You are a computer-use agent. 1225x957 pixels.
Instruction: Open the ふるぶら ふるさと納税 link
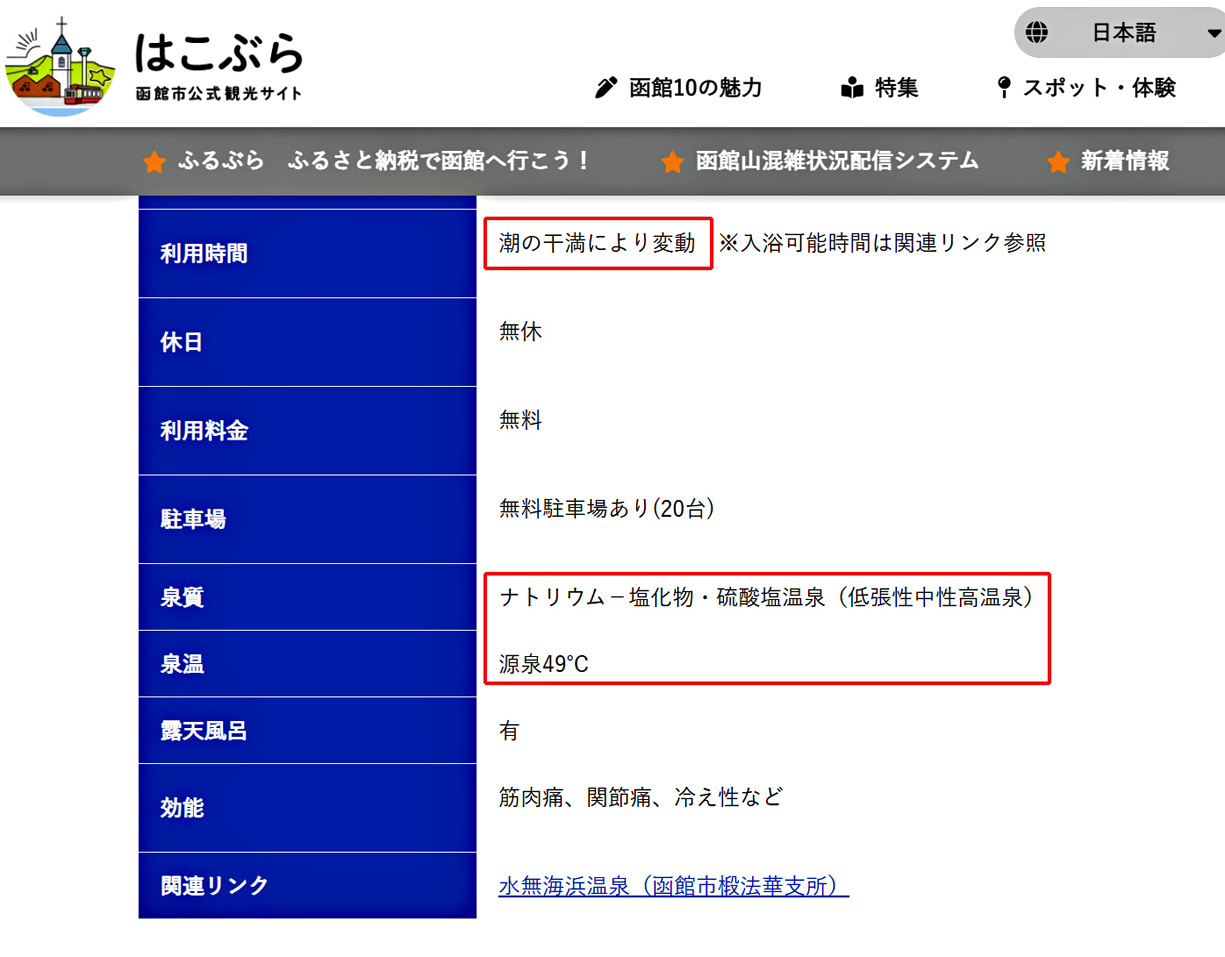tap(384, 161)
